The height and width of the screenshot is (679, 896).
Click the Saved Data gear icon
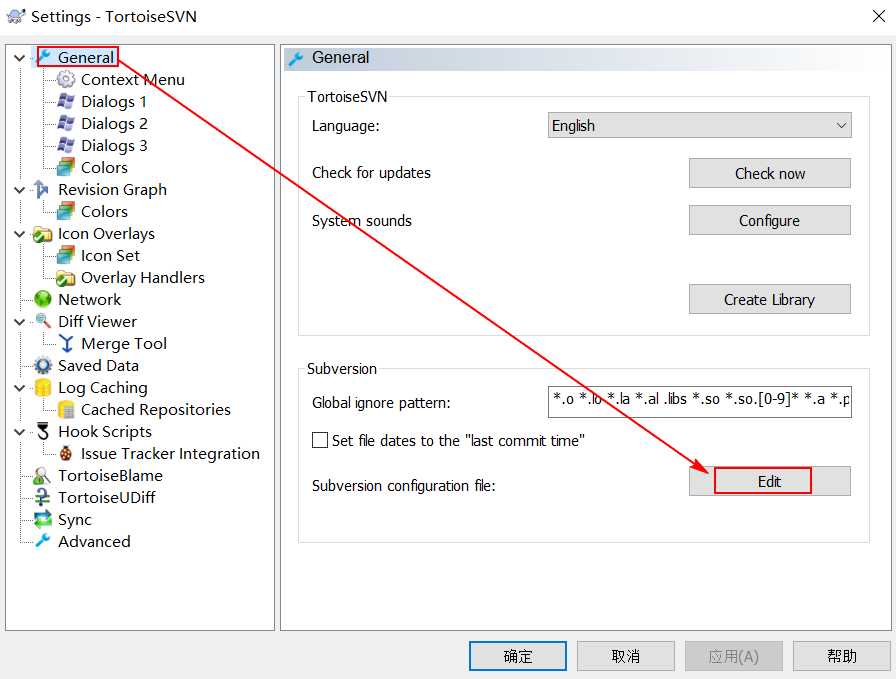[43, 365]
